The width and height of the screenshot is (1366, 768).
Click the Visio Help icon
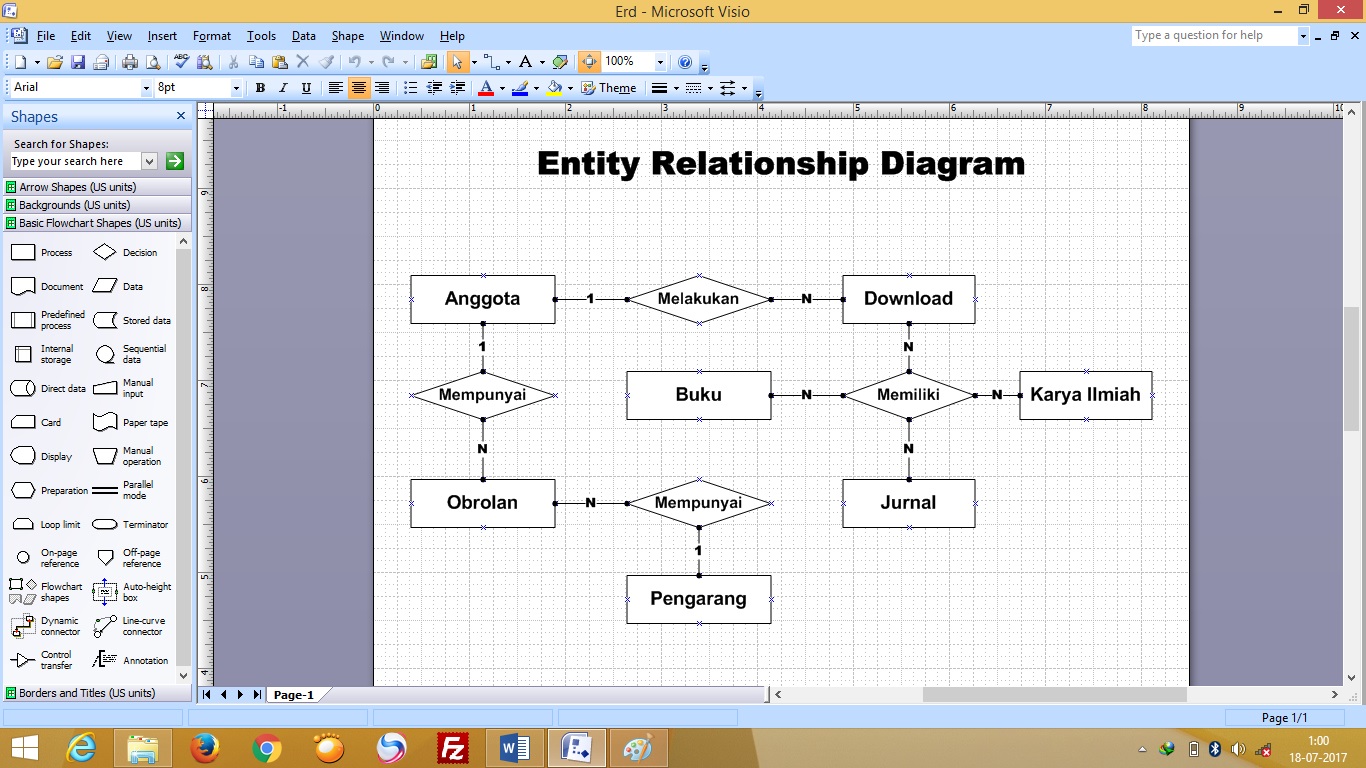pyautogui.click(x=685, y=62)
